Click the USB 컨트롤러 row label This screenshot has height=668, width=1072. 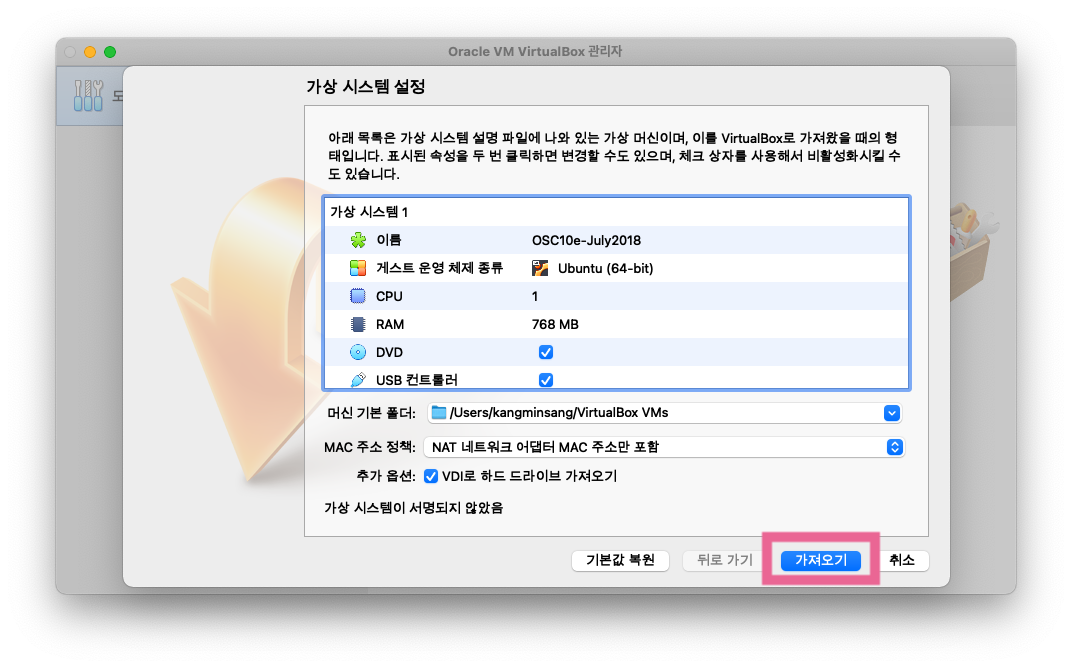click(x=416, y=379)
